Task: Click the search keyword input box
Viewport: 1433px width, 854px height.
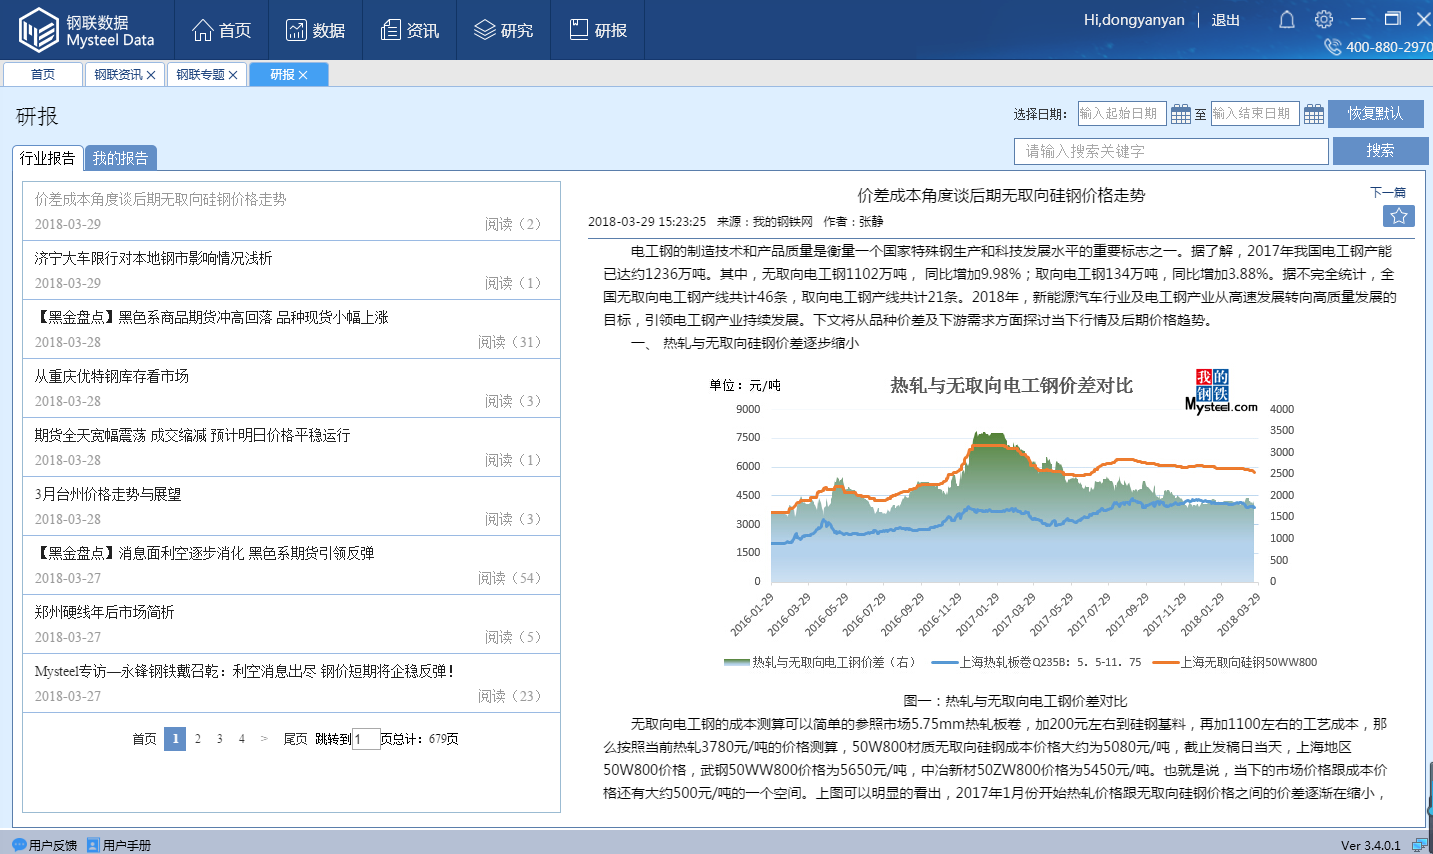Action: [x=1171, y=151]
